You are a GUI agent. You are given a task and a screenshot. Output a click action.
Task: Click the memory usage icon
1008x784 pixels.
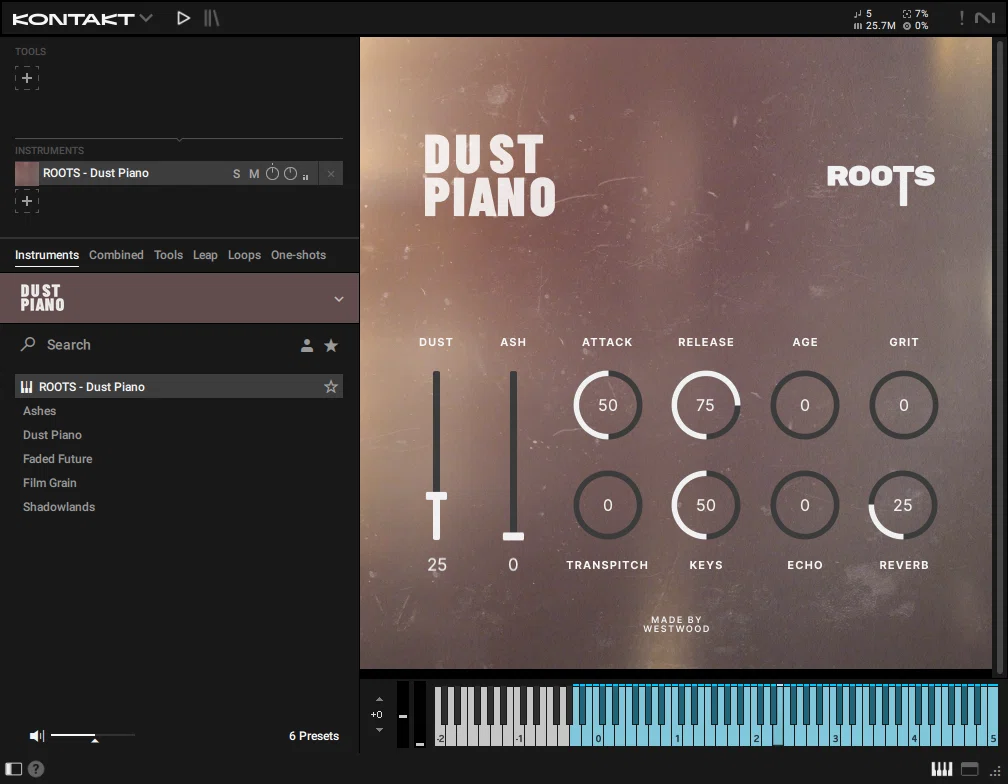(858, 26)
